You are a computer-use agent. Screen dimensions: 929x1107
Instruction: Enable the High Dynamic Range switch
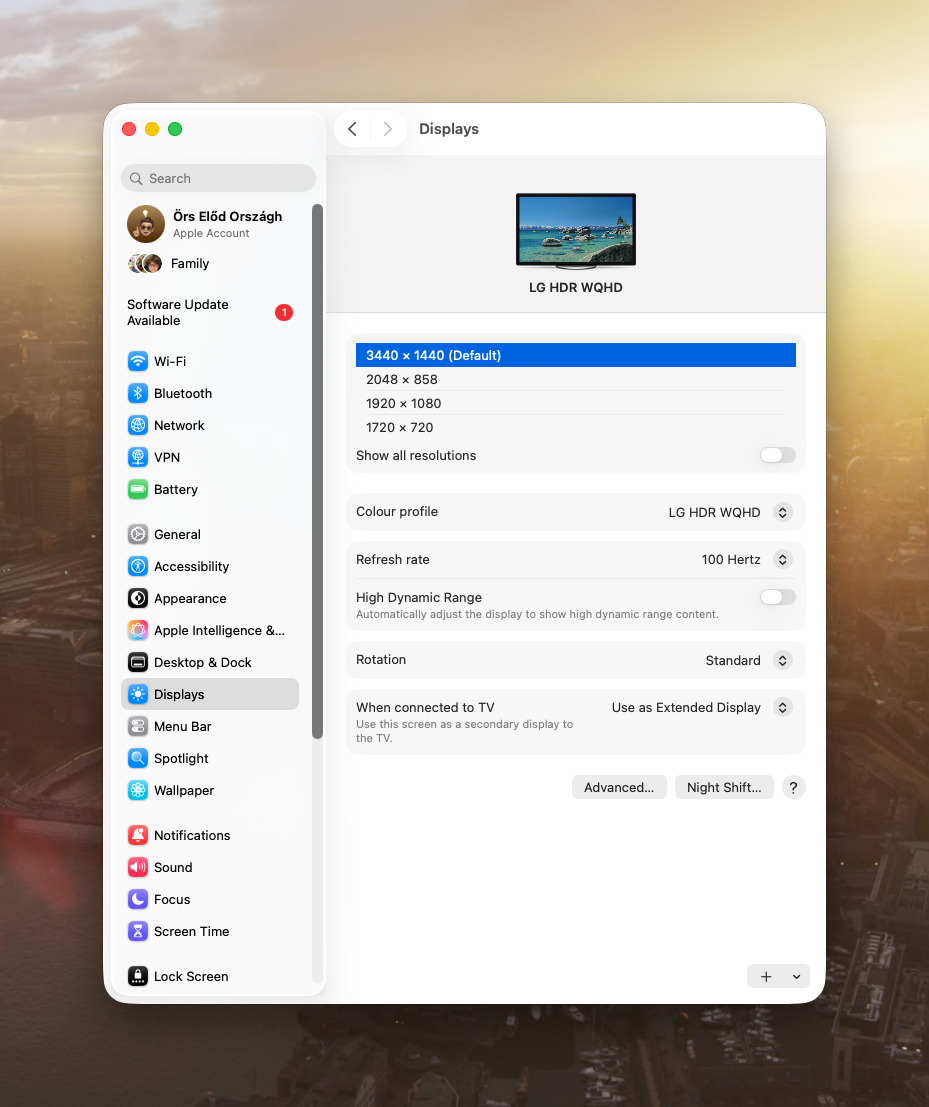pos(777,597)
